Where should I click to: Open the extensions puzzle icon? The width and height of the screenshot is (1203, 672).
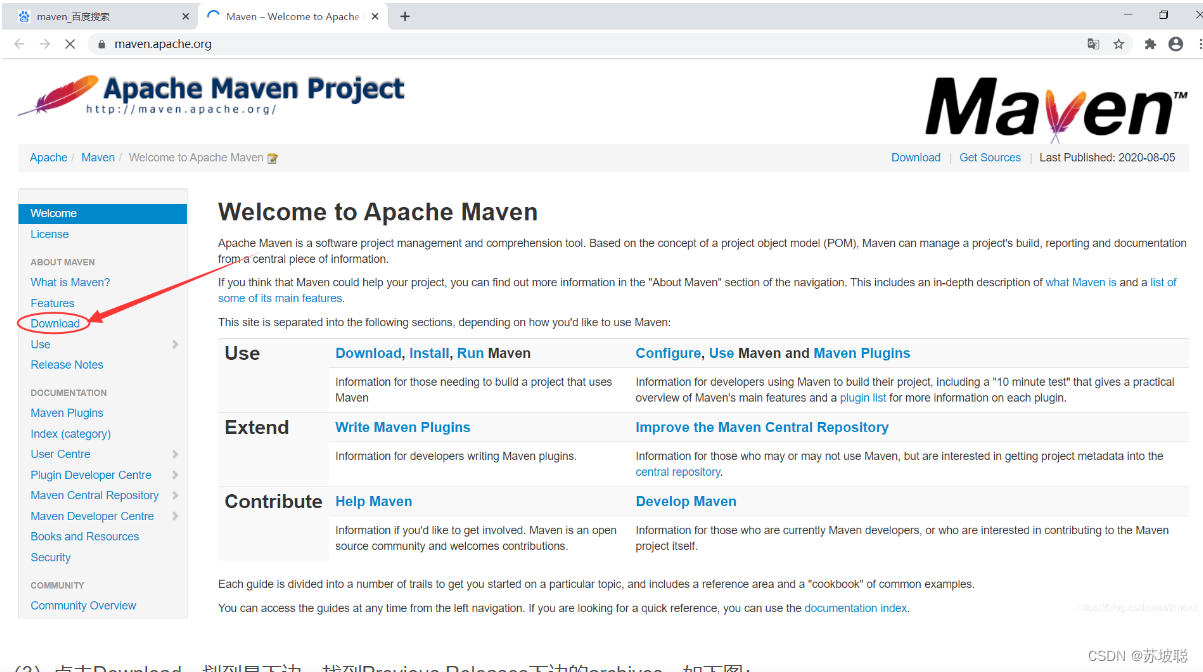point(1150,44)
